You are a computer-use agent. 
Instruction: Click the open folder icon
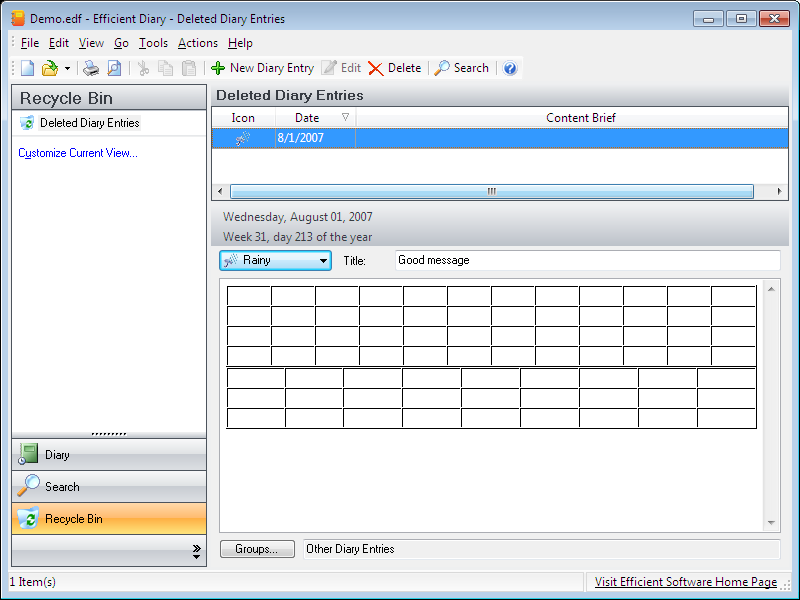click(x=49, y=68)
